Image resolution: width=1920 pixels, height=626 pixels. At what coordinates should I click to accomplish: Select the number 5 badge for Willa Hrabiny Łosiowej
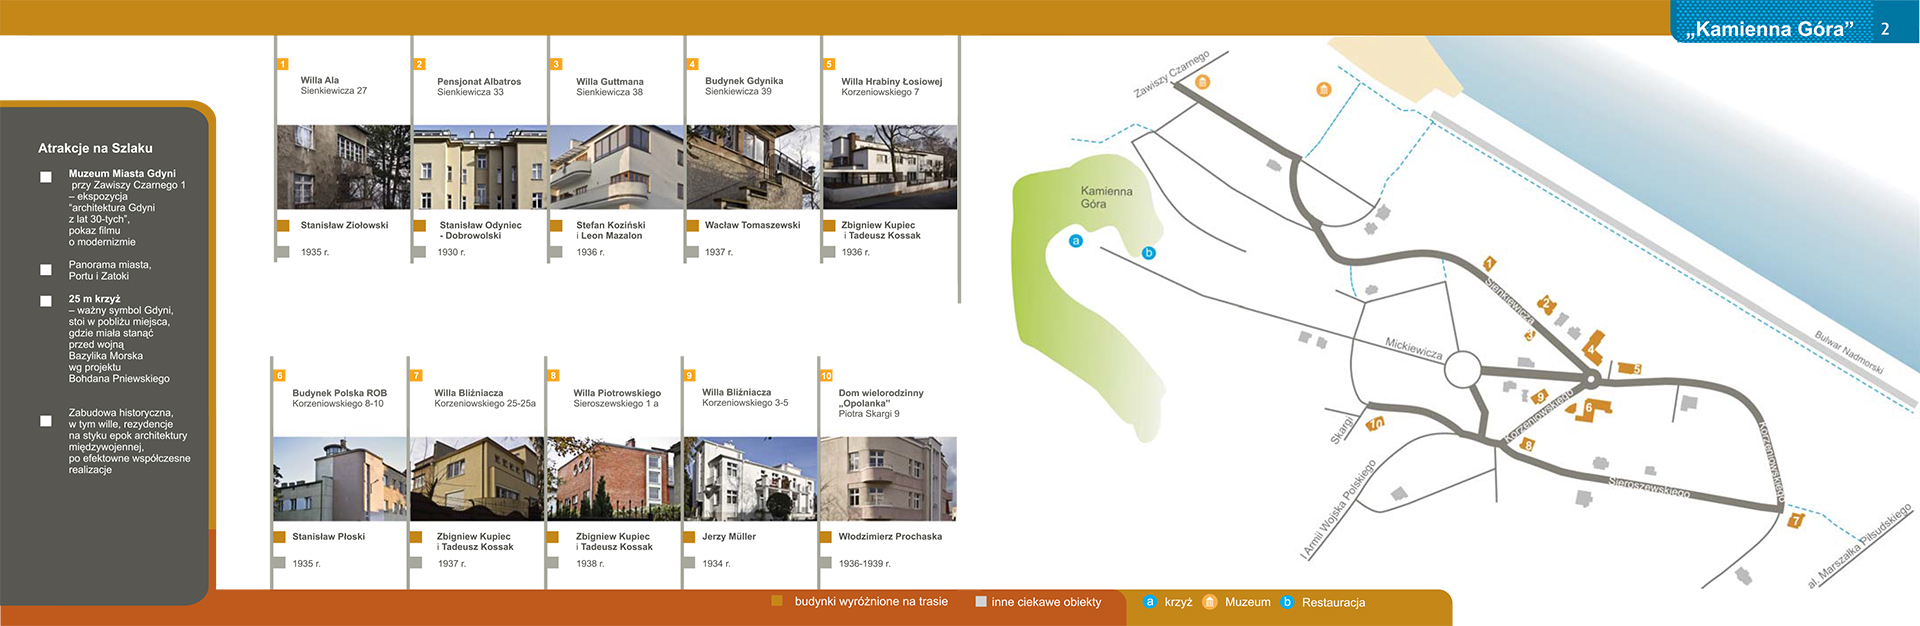[829, 64]
